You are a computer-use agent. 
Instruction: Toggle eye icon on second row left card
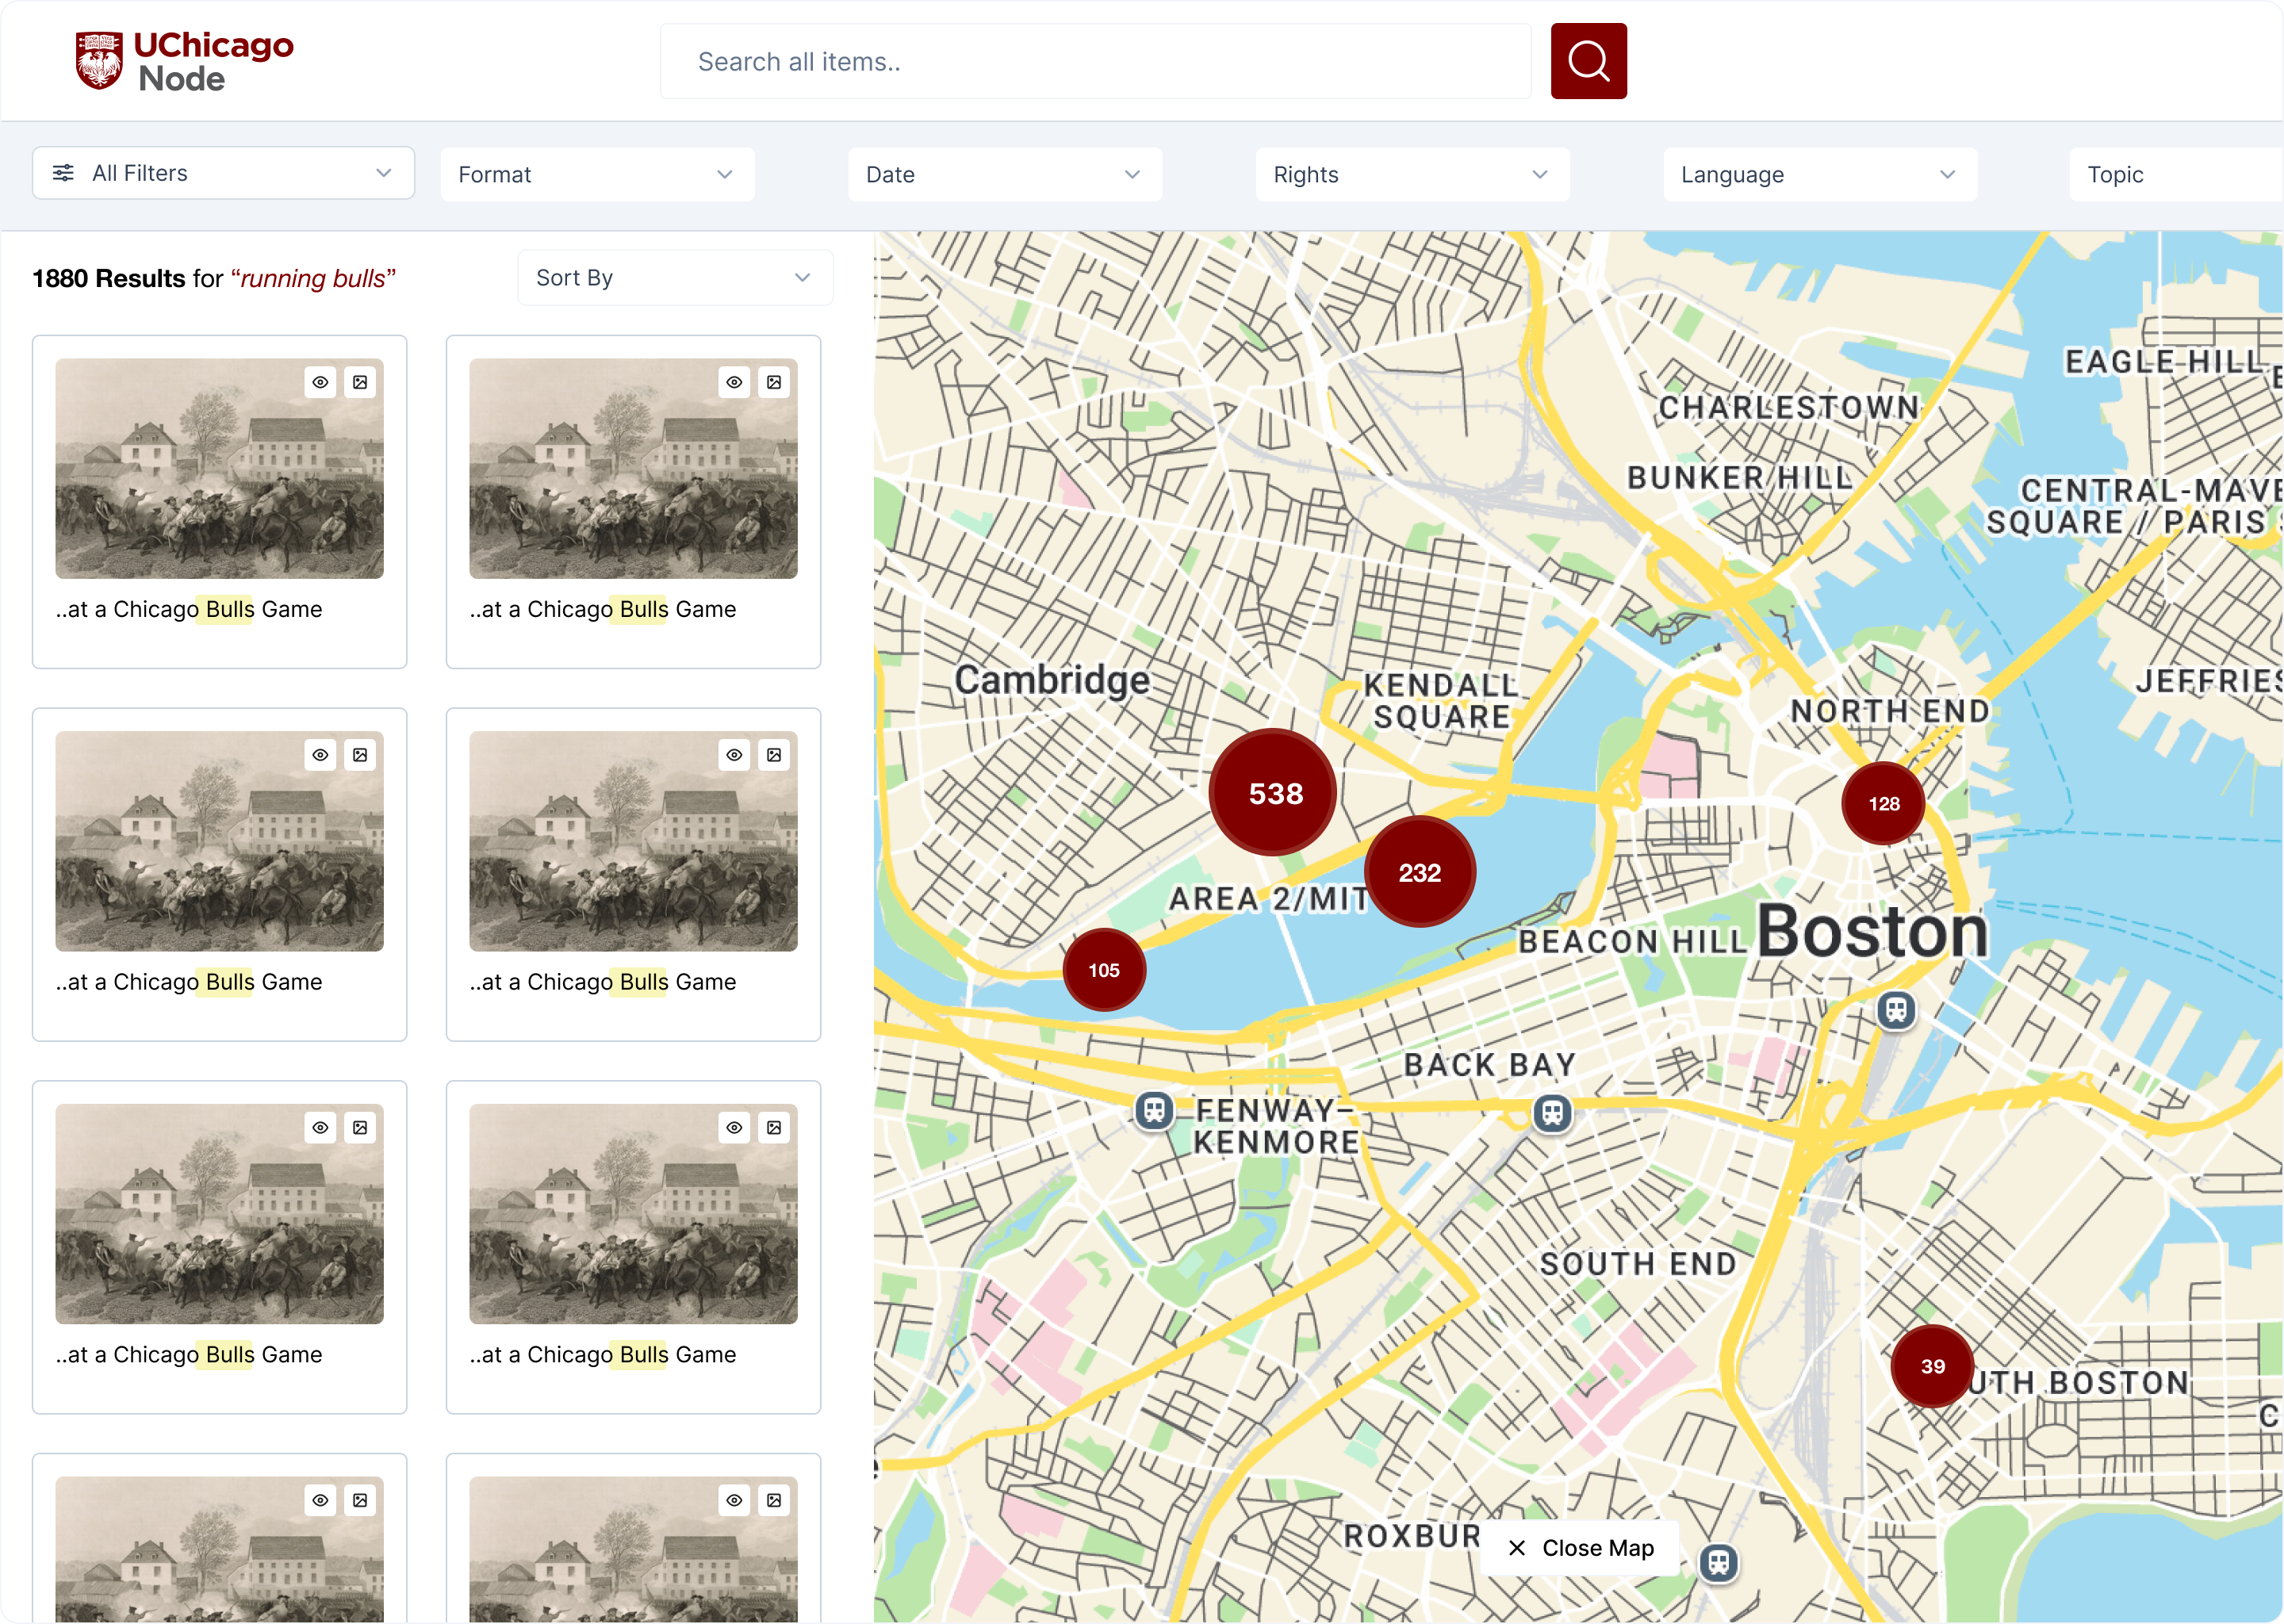click(x=320, y=755)
